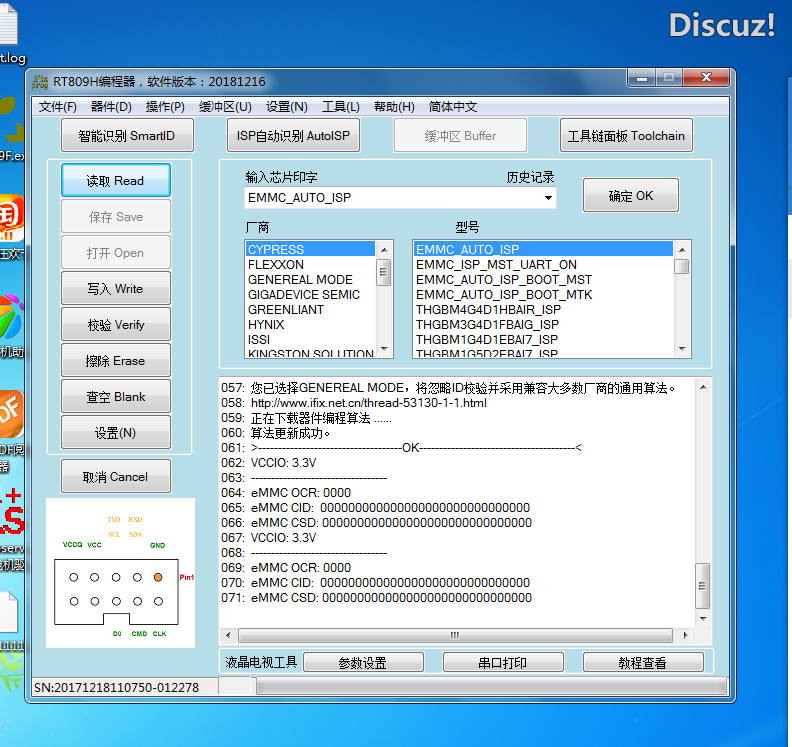The width and height of the screenshot is (792, 747).
Task: Click ISP自动识别 AutoISP button
Action: [x=293, y=135]
